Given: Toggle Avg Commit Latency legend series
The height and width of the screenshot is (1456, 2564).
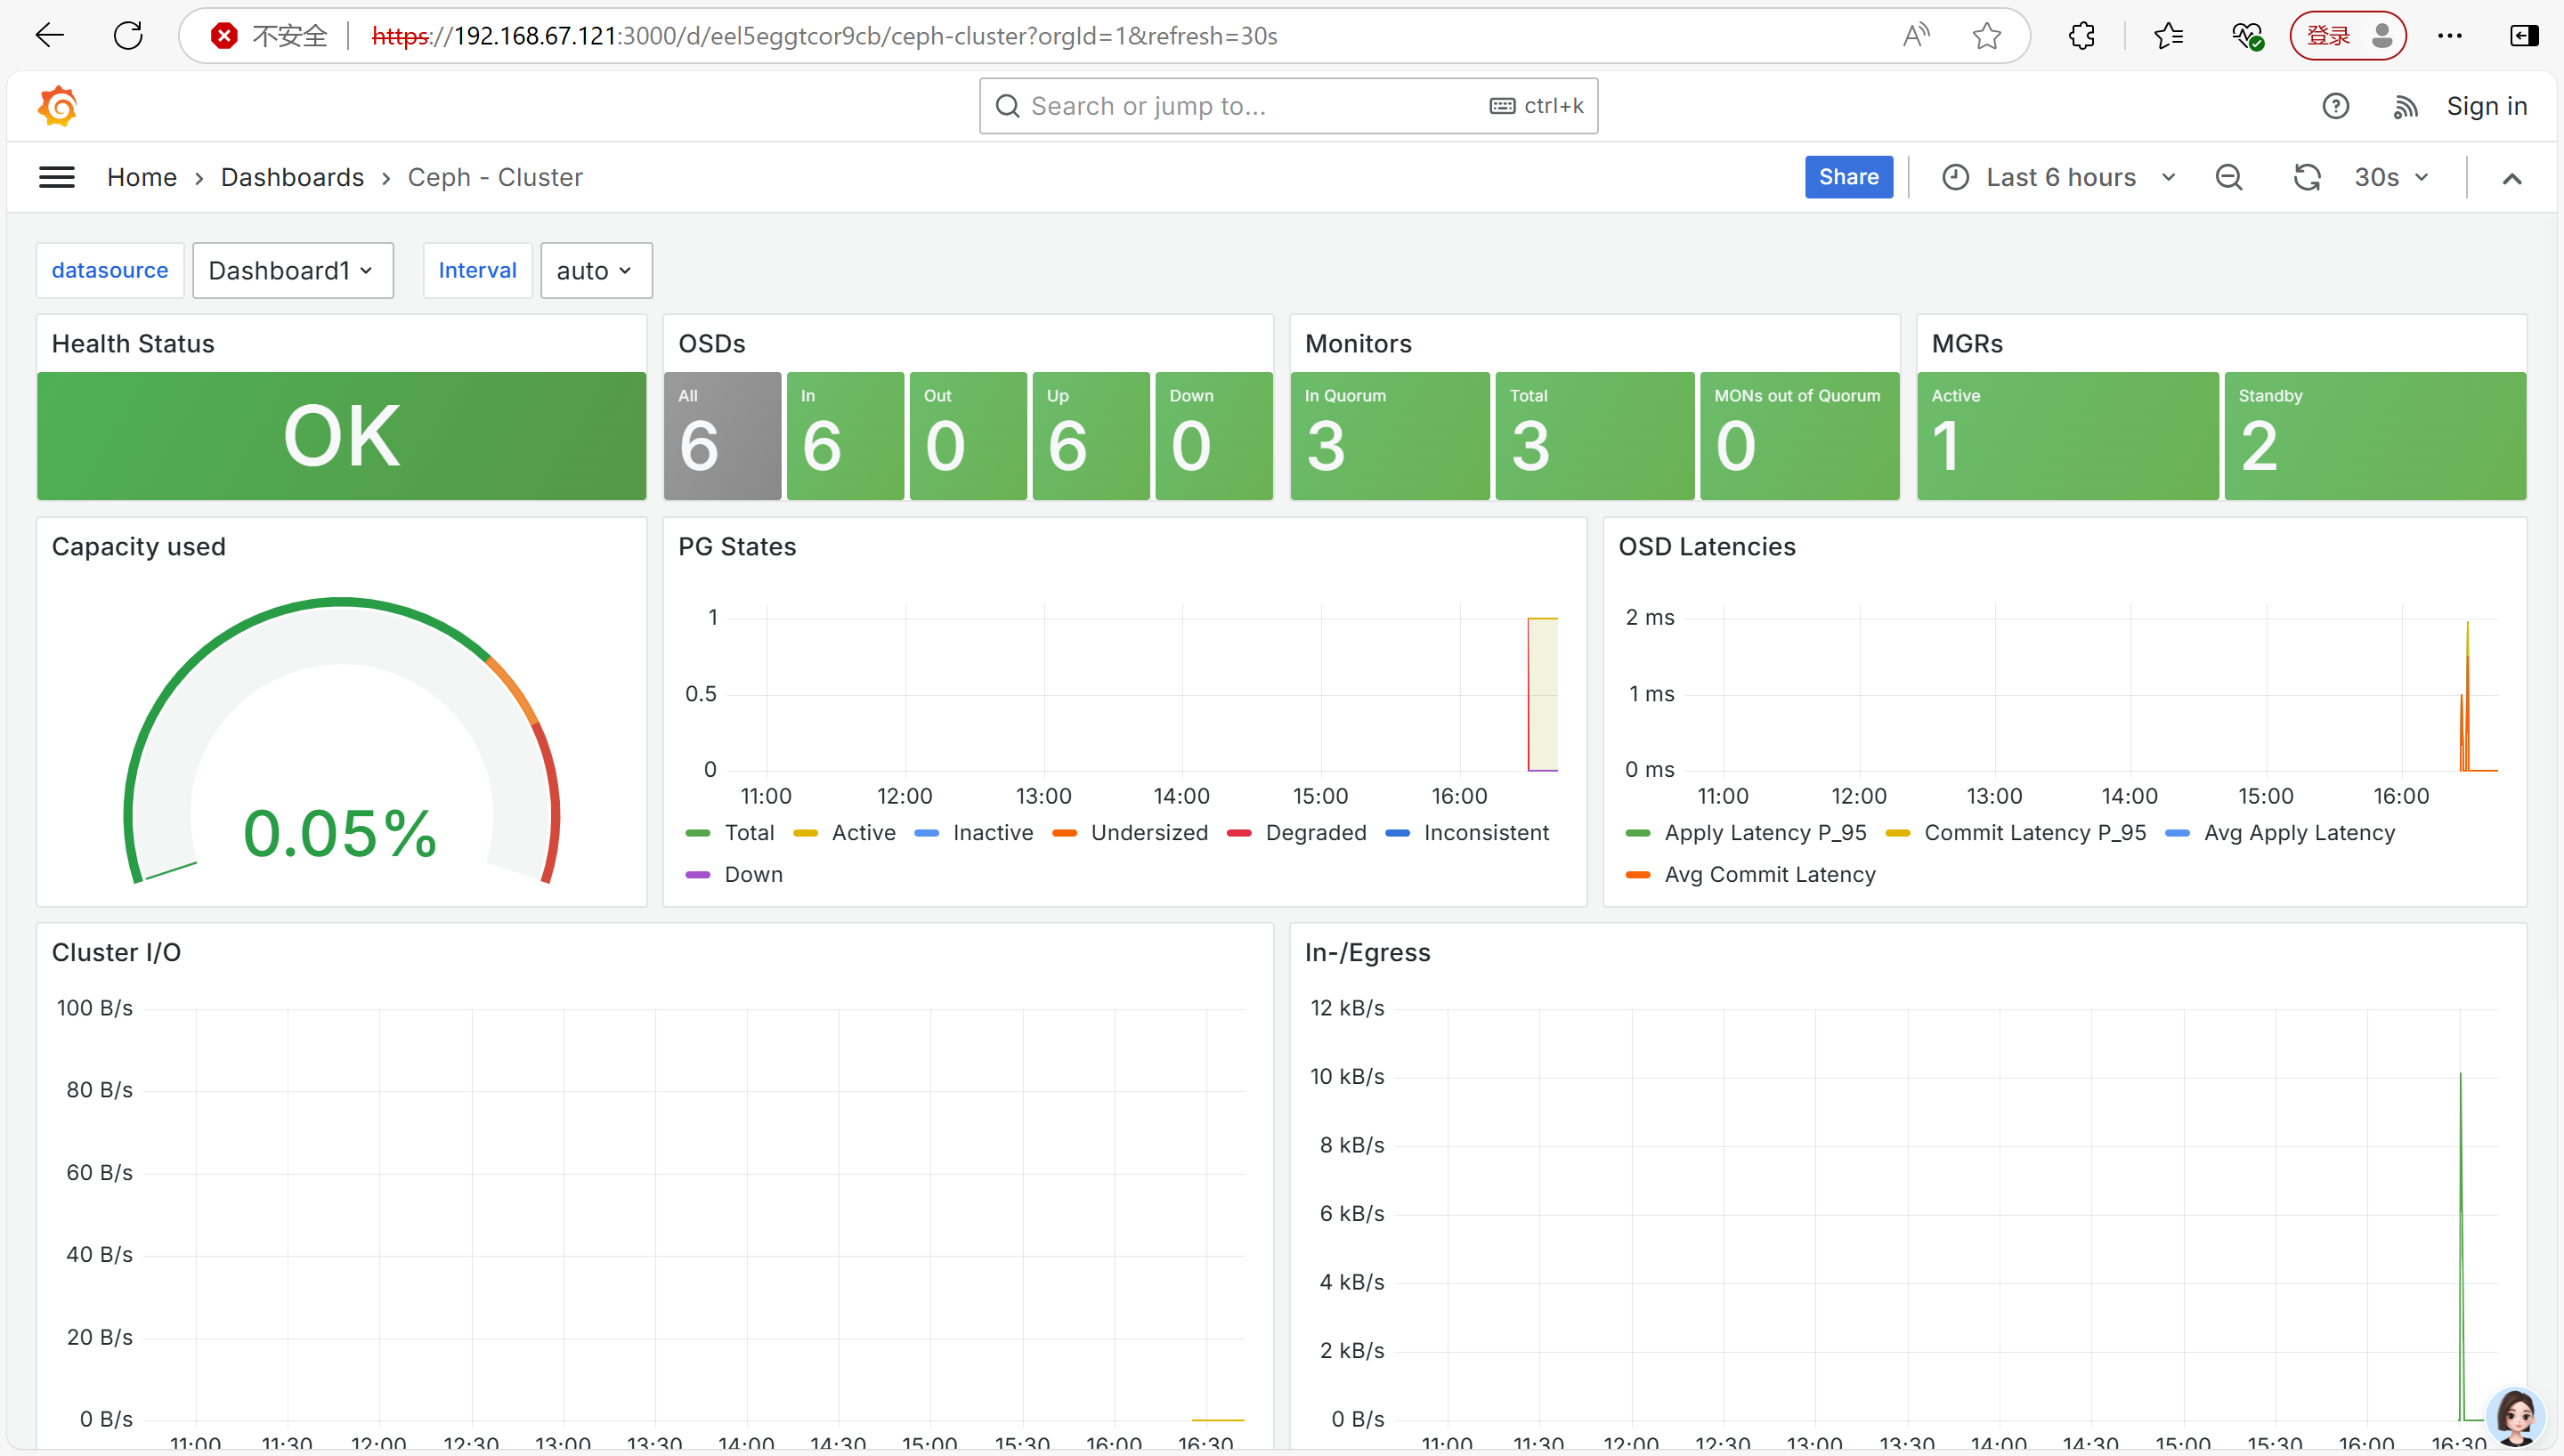Looking at the screenshot, I should coord(1769,874).
